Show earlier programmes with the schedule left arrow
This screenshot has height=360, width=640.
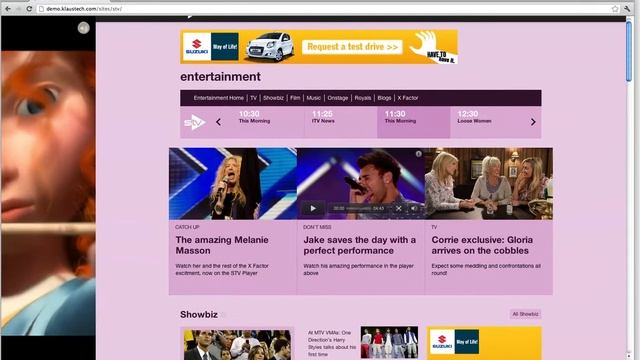[218, 122]
